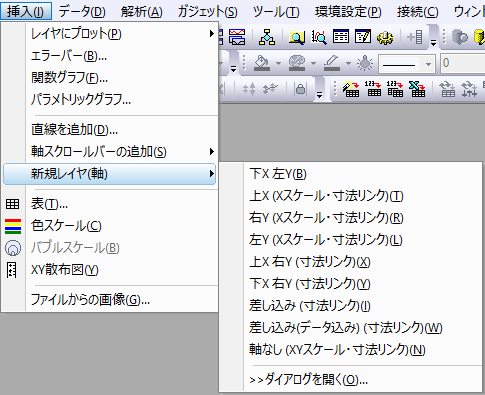
Task: Click the 色スケール color bars icon
Action: [13, 226]
